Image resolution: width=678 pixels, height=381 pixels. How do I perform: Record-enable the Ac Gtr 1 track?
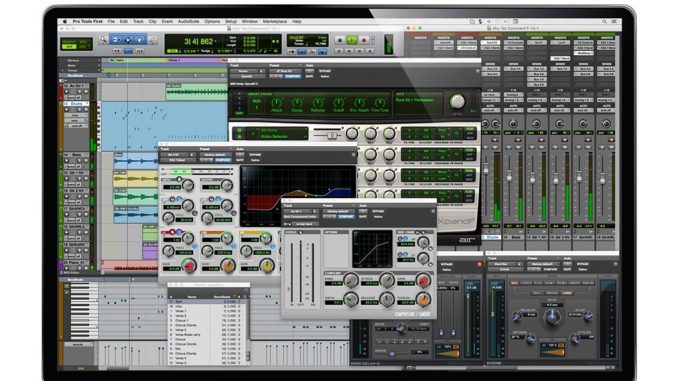[x=67, y=92]
